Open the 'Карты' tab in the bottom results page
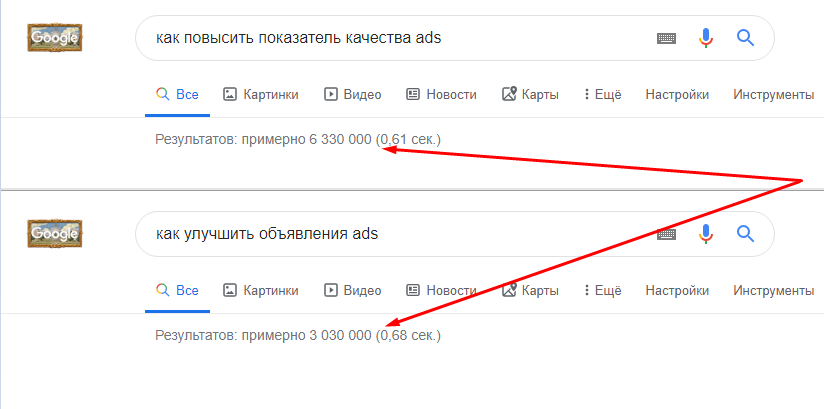Screen dimensions: 824x409 pos(530,291)
